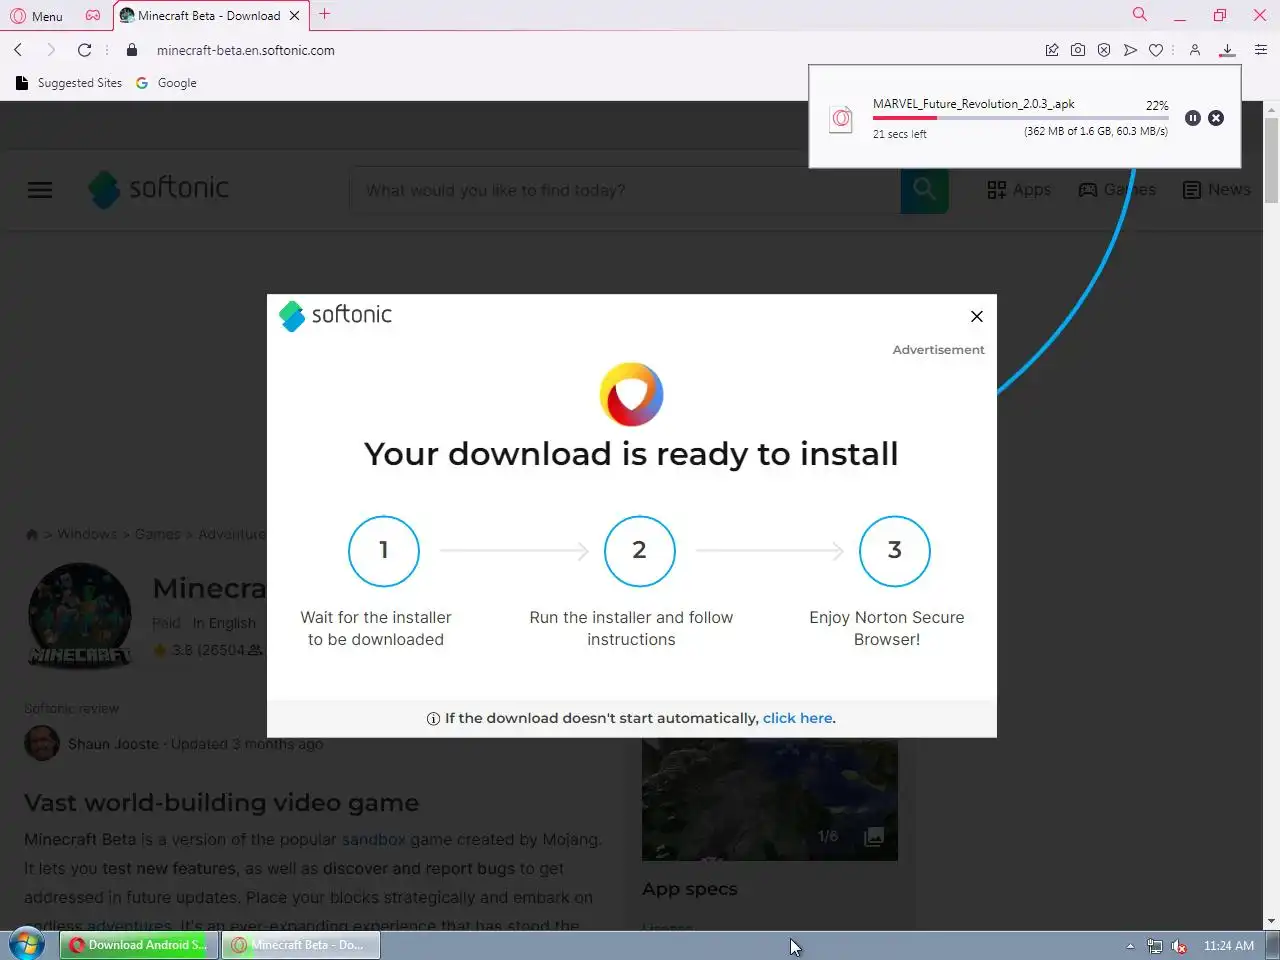Open the Games section in header
Viewport: 1280px width, 960px height.
click(1117, 190)
